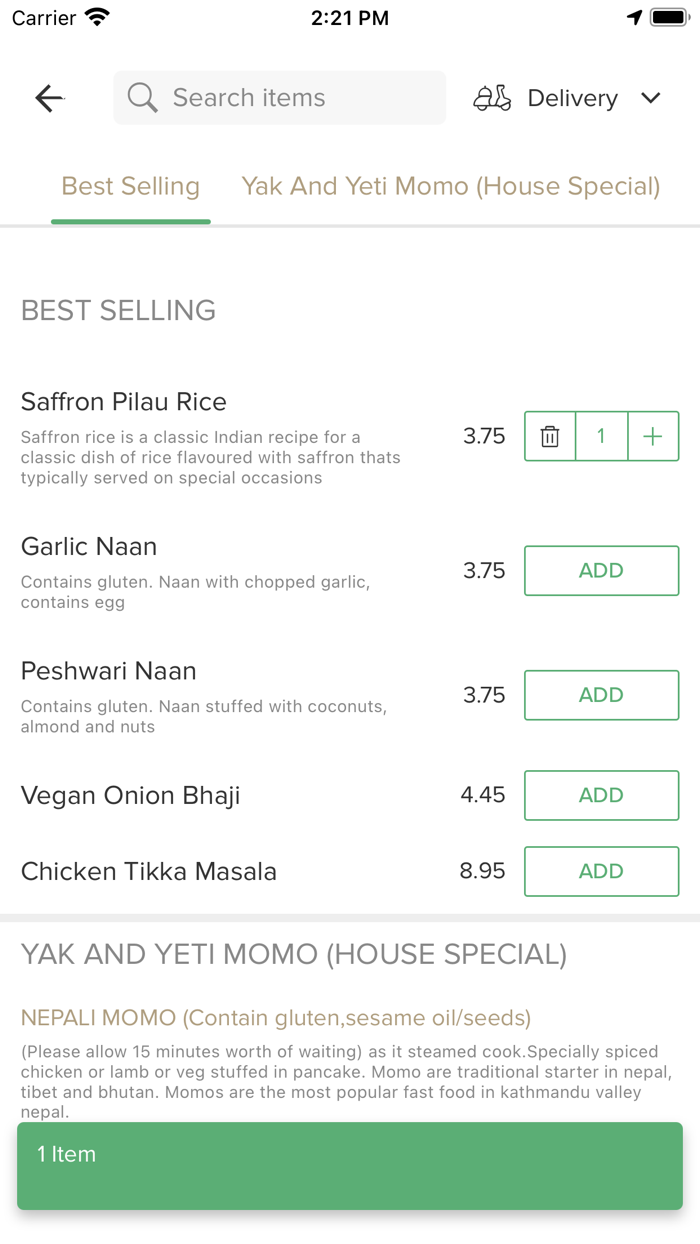This screenshot has width=700, height=1244.
Task: Open the Saffron Pilau Rice item name
Action: [124, 402]
